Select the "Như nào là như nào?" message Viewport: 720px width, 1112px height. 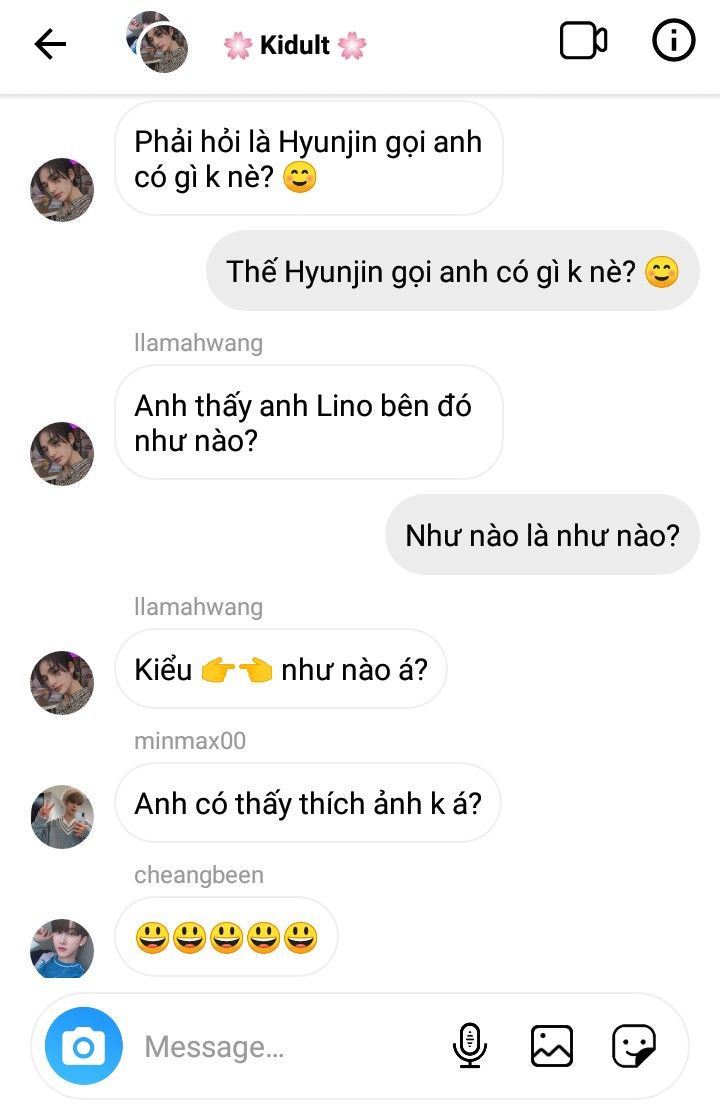[542, 535]
